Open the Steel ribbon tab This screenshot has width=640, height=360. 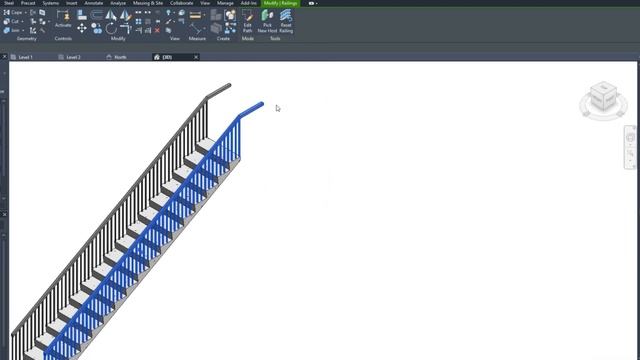click(x=9, y=3)
